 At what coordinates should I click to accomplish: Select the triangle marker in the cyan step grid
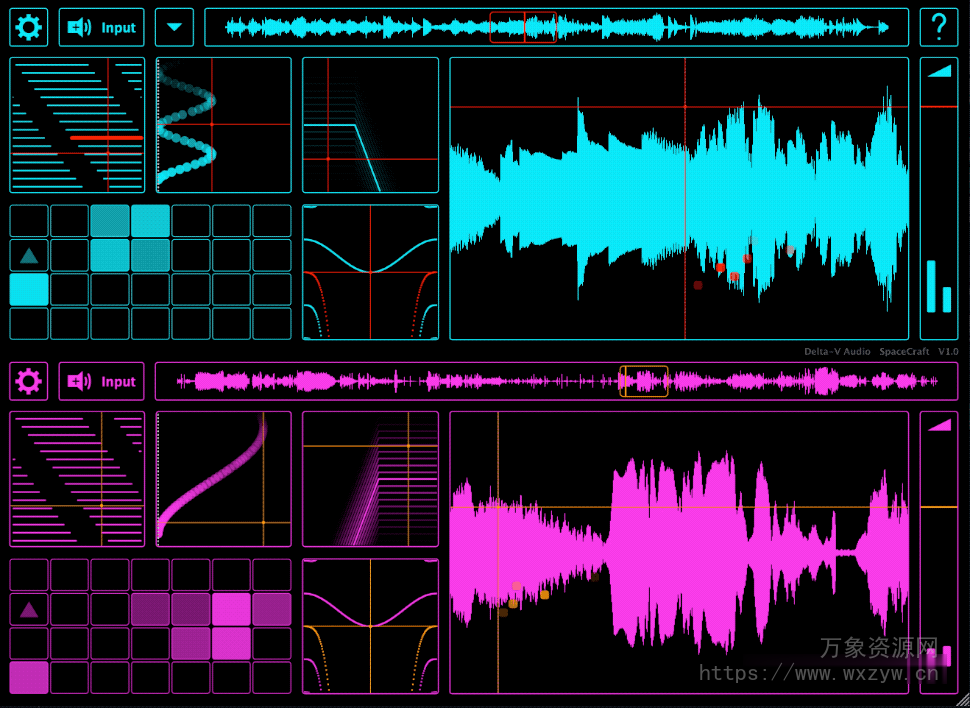(30, 253)
